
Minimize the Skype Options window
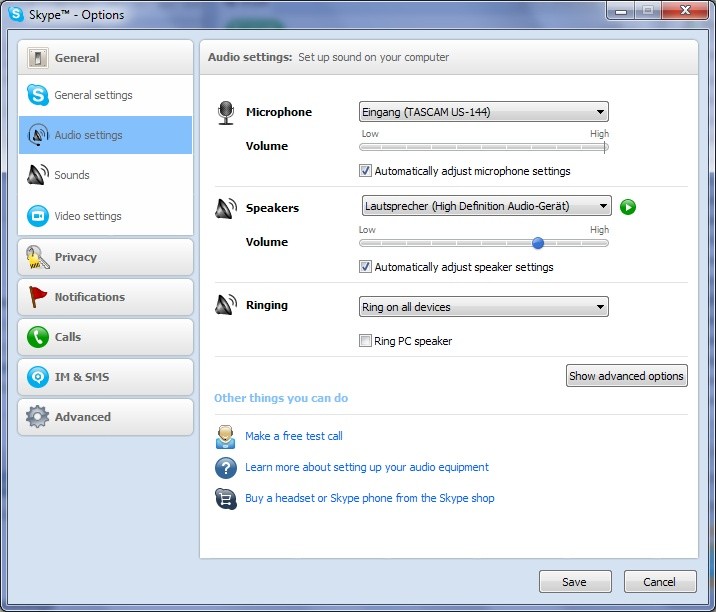coord(621,11)
